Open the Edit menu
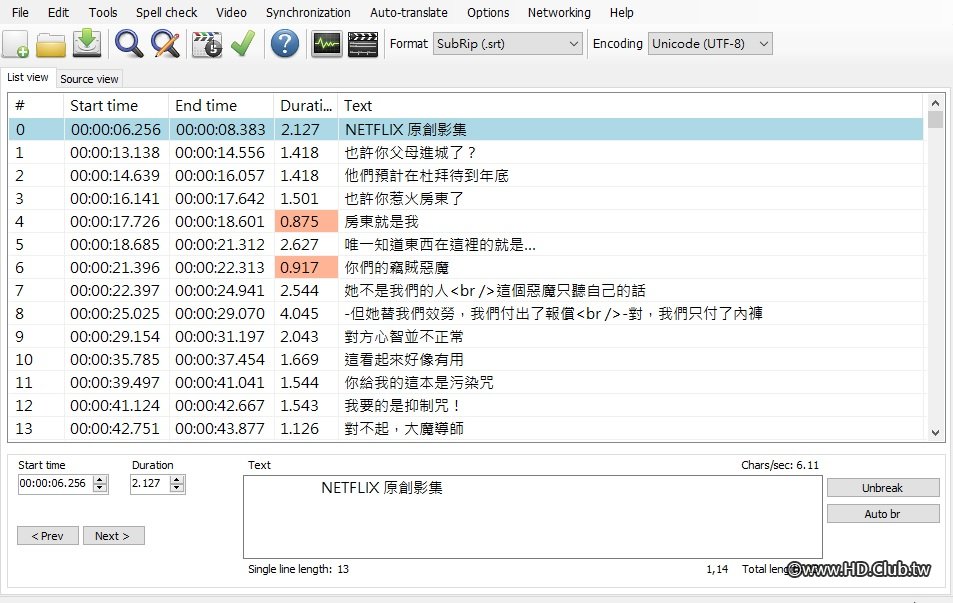Viewport: 953px width, 603px height. [58, 12]
